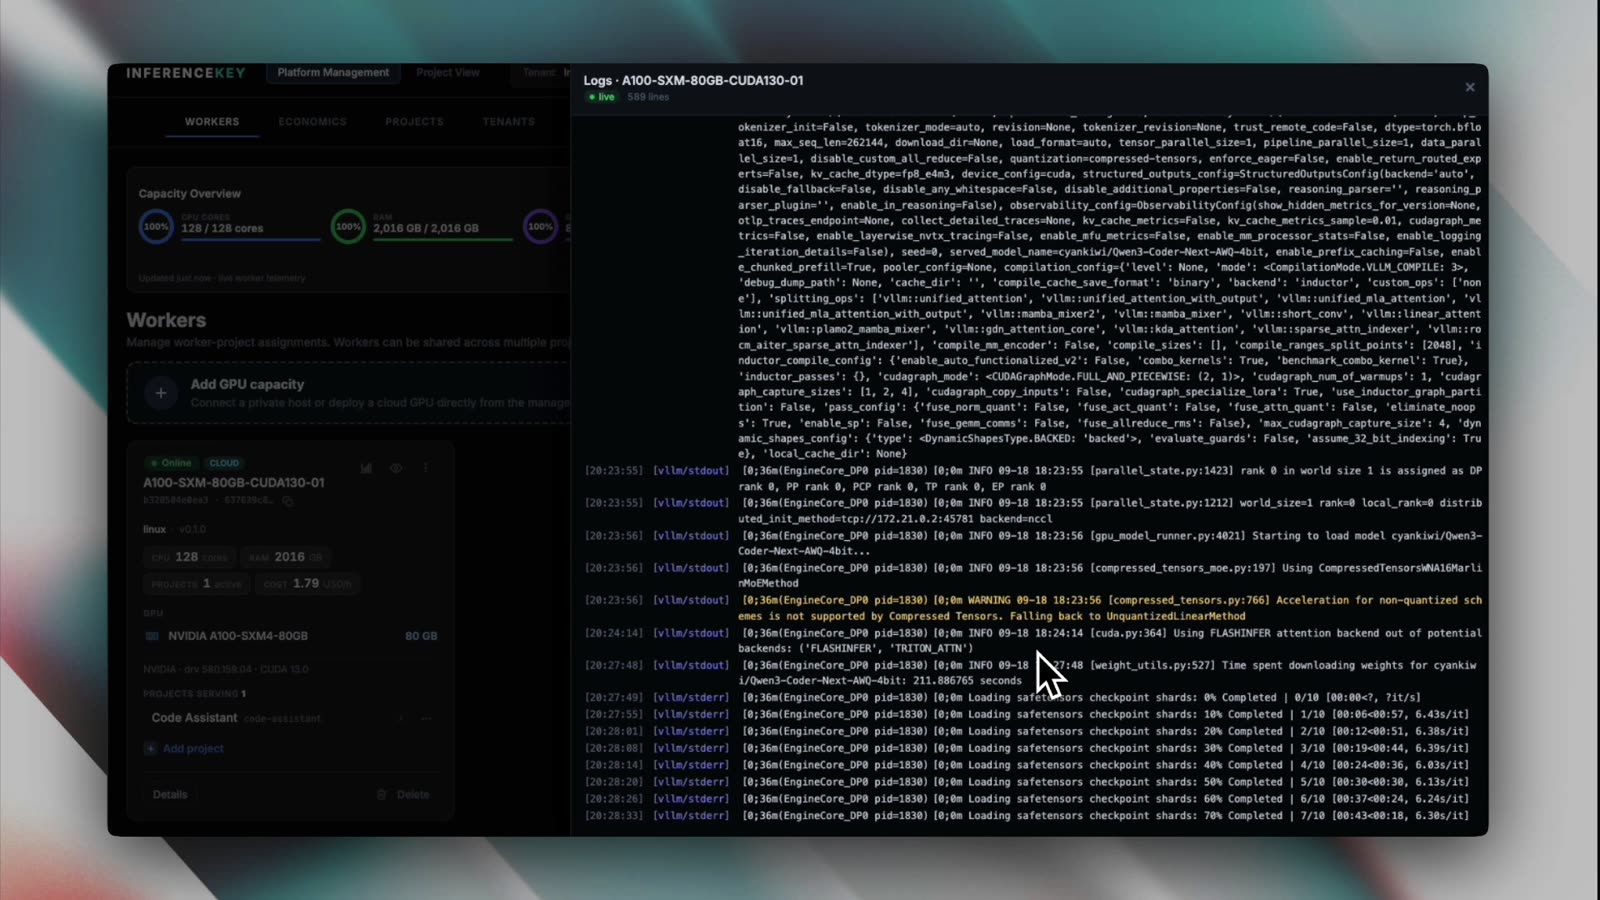Copy the worker ID with the copy icon

coord(287,500)
